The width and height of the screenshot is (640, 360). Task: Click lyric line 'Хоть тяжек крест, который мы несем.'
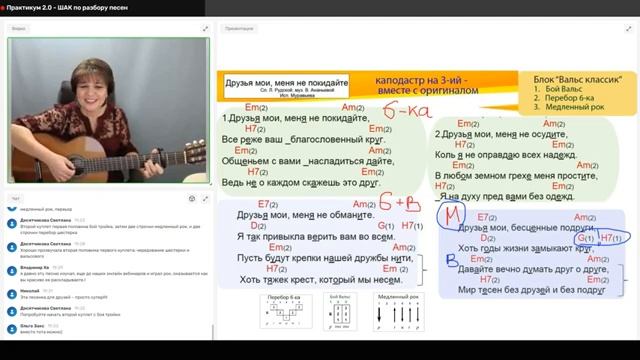[x=321, y=280]
